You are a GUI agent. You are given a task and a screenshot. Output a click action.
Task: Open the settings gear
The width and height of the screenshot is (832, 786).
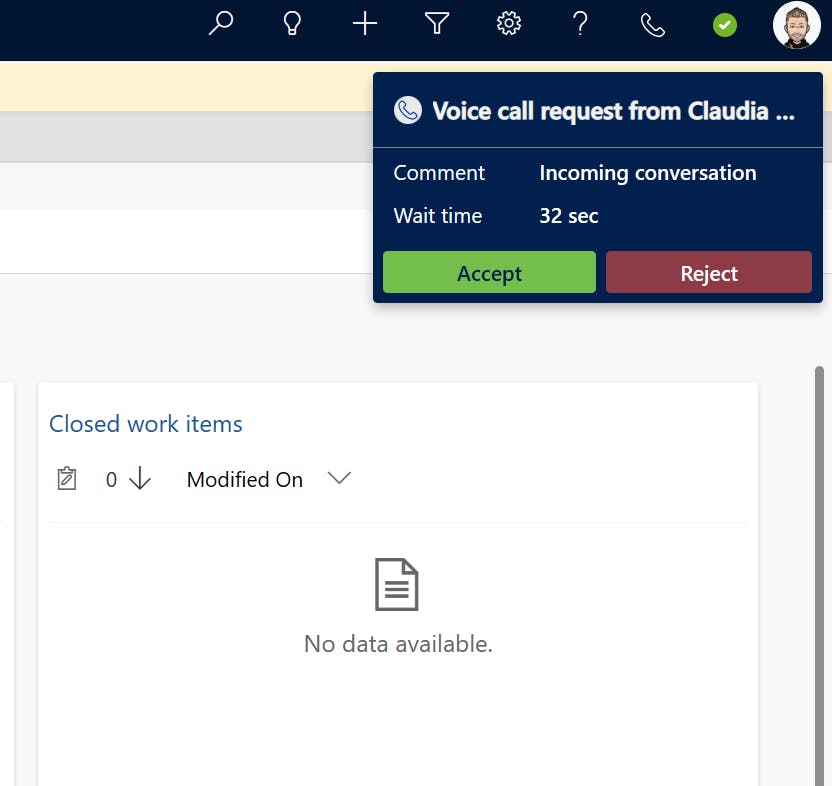[x=509, y=24]
